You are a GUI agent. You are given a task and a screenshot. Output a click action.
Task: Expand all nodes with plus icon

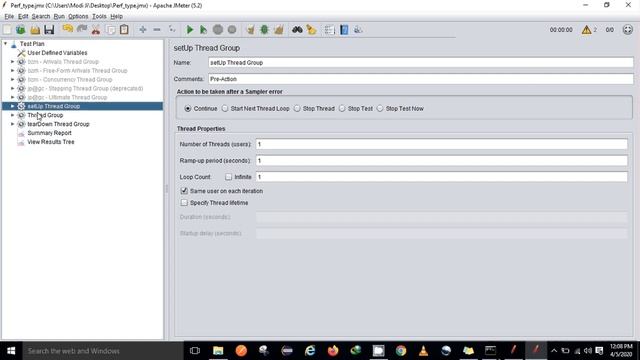pyautogui.click(x=142, y=29)
